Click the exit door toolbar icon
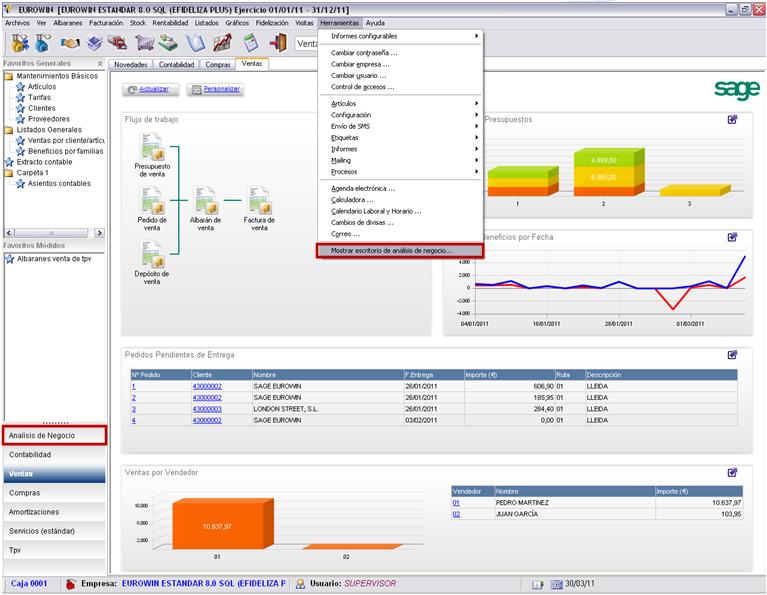The height and width of the screenshot is (595, 767). [x=278, y=43]
